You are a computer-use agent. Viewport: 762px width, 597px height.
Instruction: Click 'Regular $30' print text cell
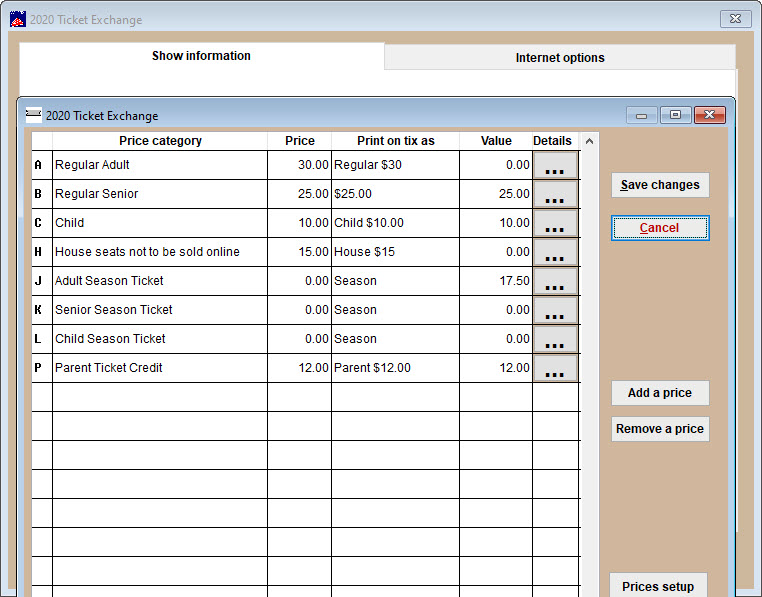pyautogui.click(x=396, y=165)
